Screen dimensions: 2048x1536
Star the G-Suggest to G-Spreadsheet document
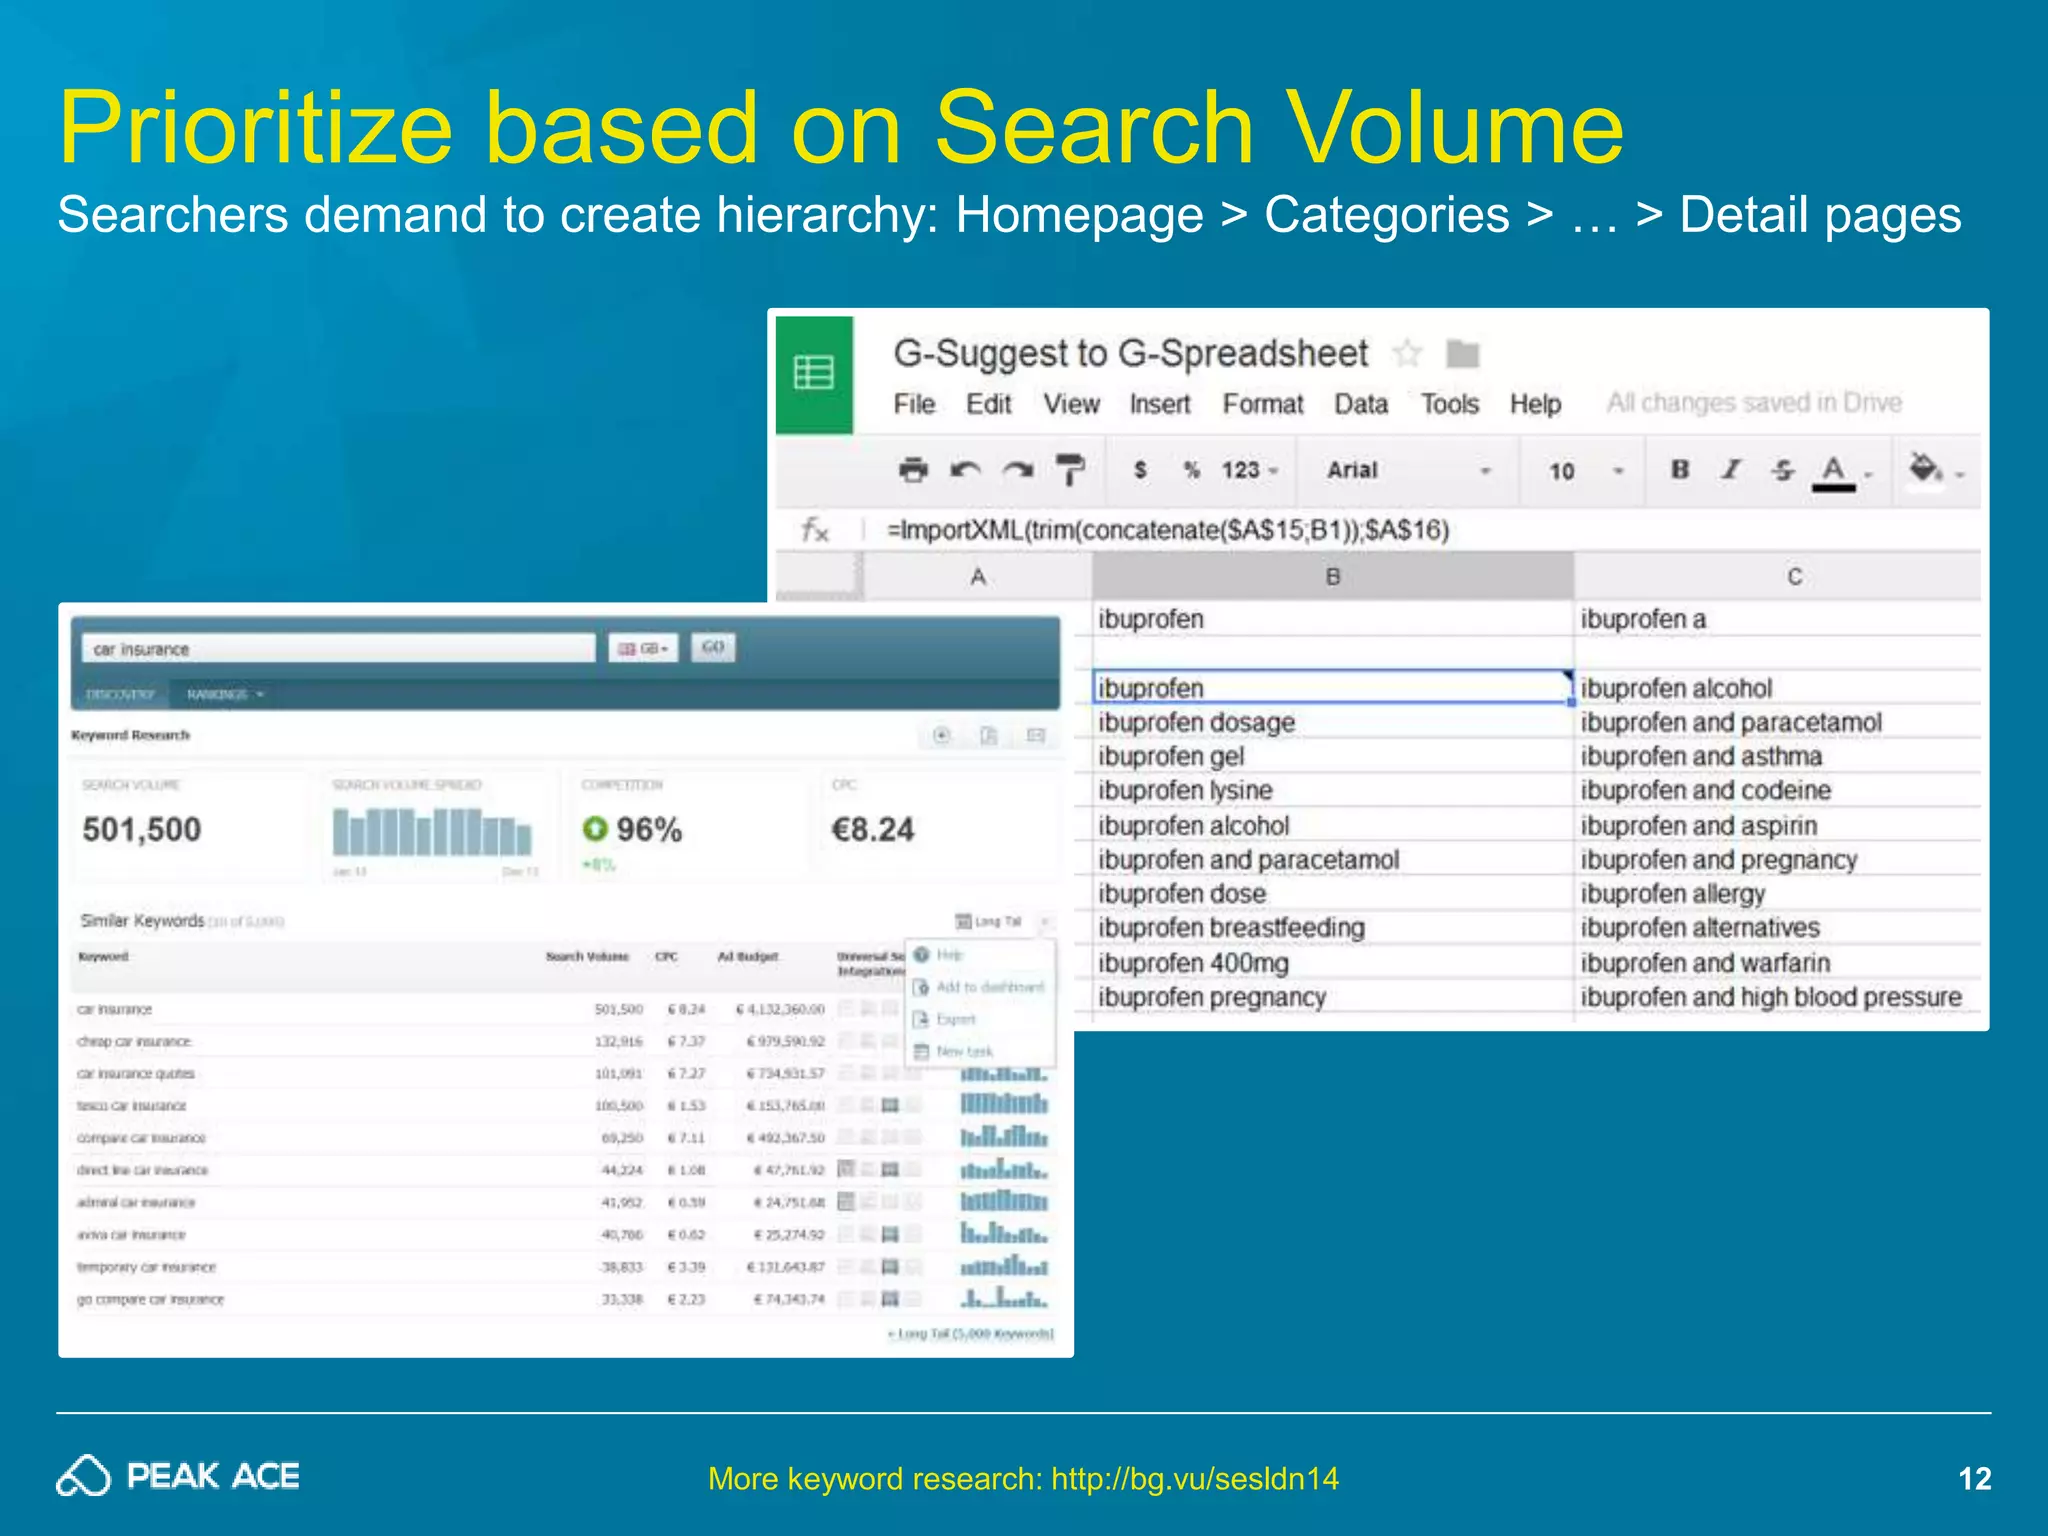pyautogui.click(x=1407, y=353)
